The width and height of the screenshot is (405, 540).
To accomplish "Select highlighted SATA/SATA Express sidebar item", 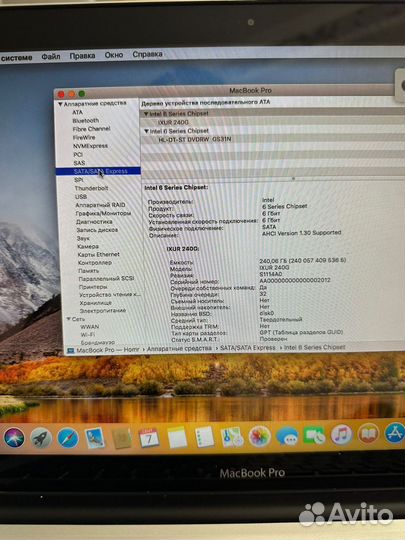I will tap(98, 171).
